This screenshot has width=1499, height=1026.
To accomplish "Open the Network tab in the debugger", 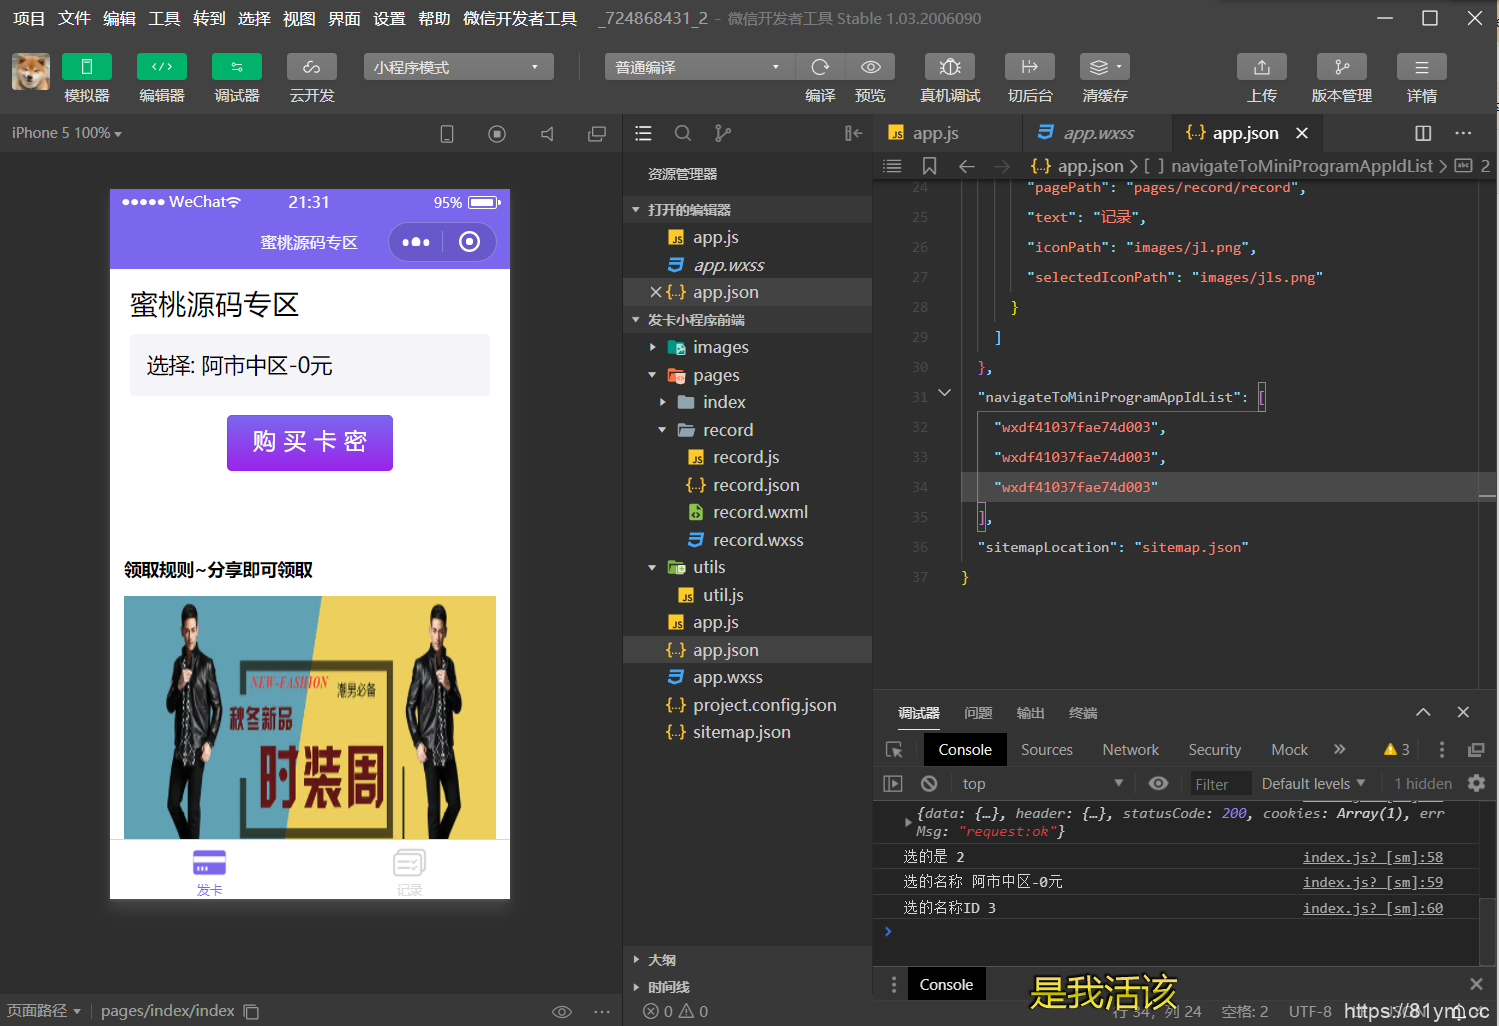I will (x=1130, y=749).
